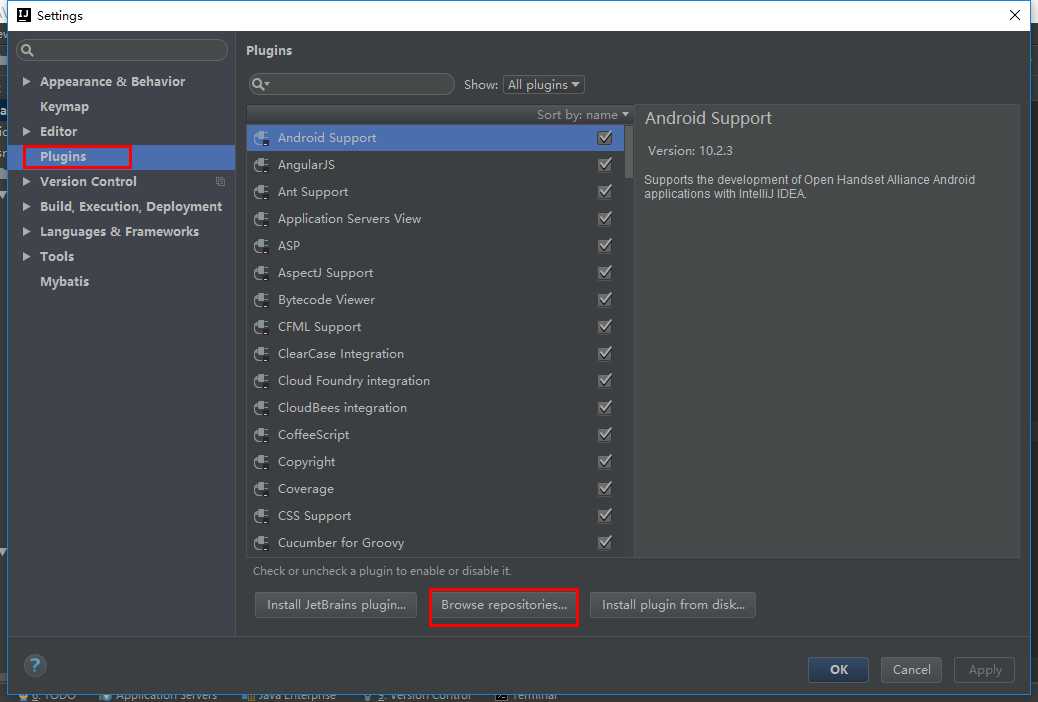The height and width of the screenshot is (702, 1038).
Task: Click the ClearCase Integration plugin icon
Action: (261, 354)
